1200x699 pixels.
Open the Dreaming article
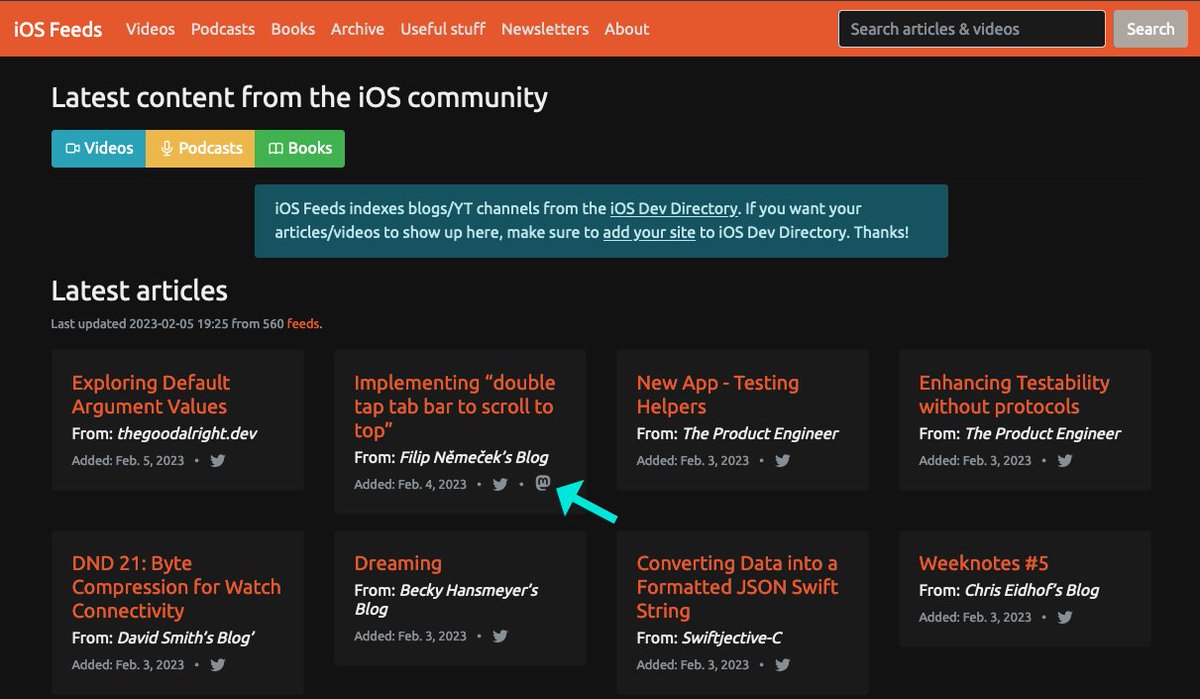click(398, 563)
